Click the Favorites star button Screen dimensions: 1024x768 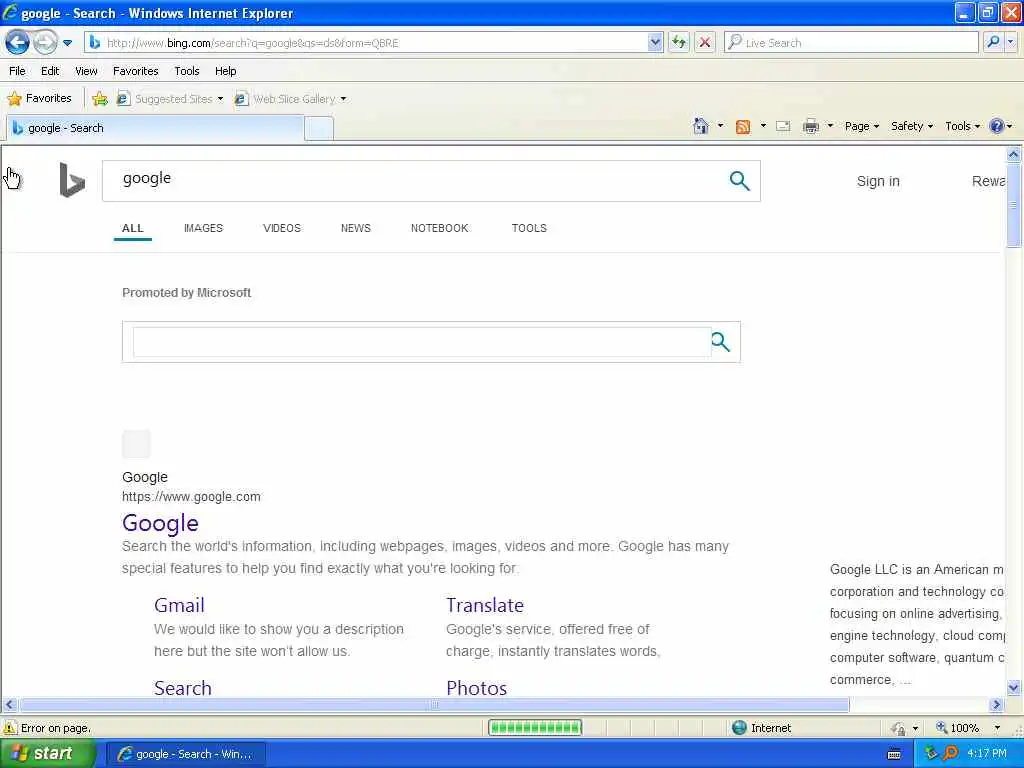pyautogui.click(x=39, y=99)
